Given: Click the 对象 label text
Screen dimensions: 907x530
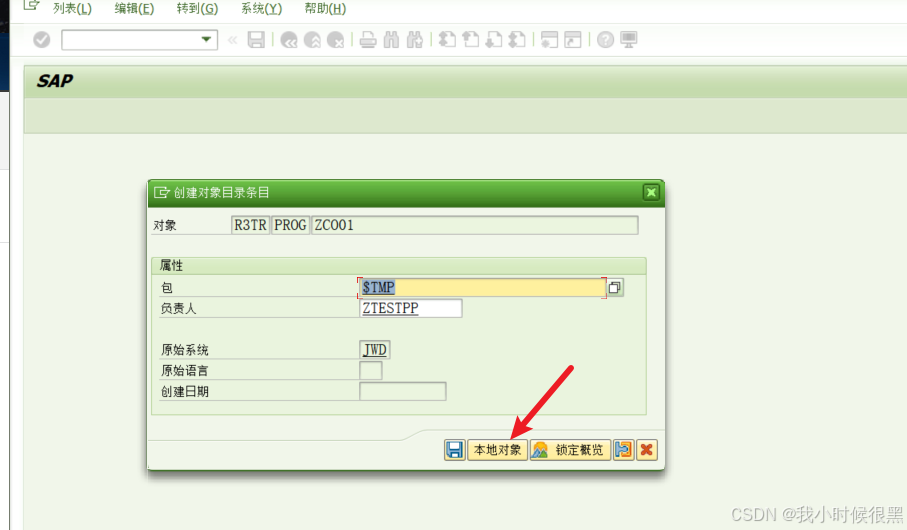Looking at the screenshot, I should click(165, 226).
